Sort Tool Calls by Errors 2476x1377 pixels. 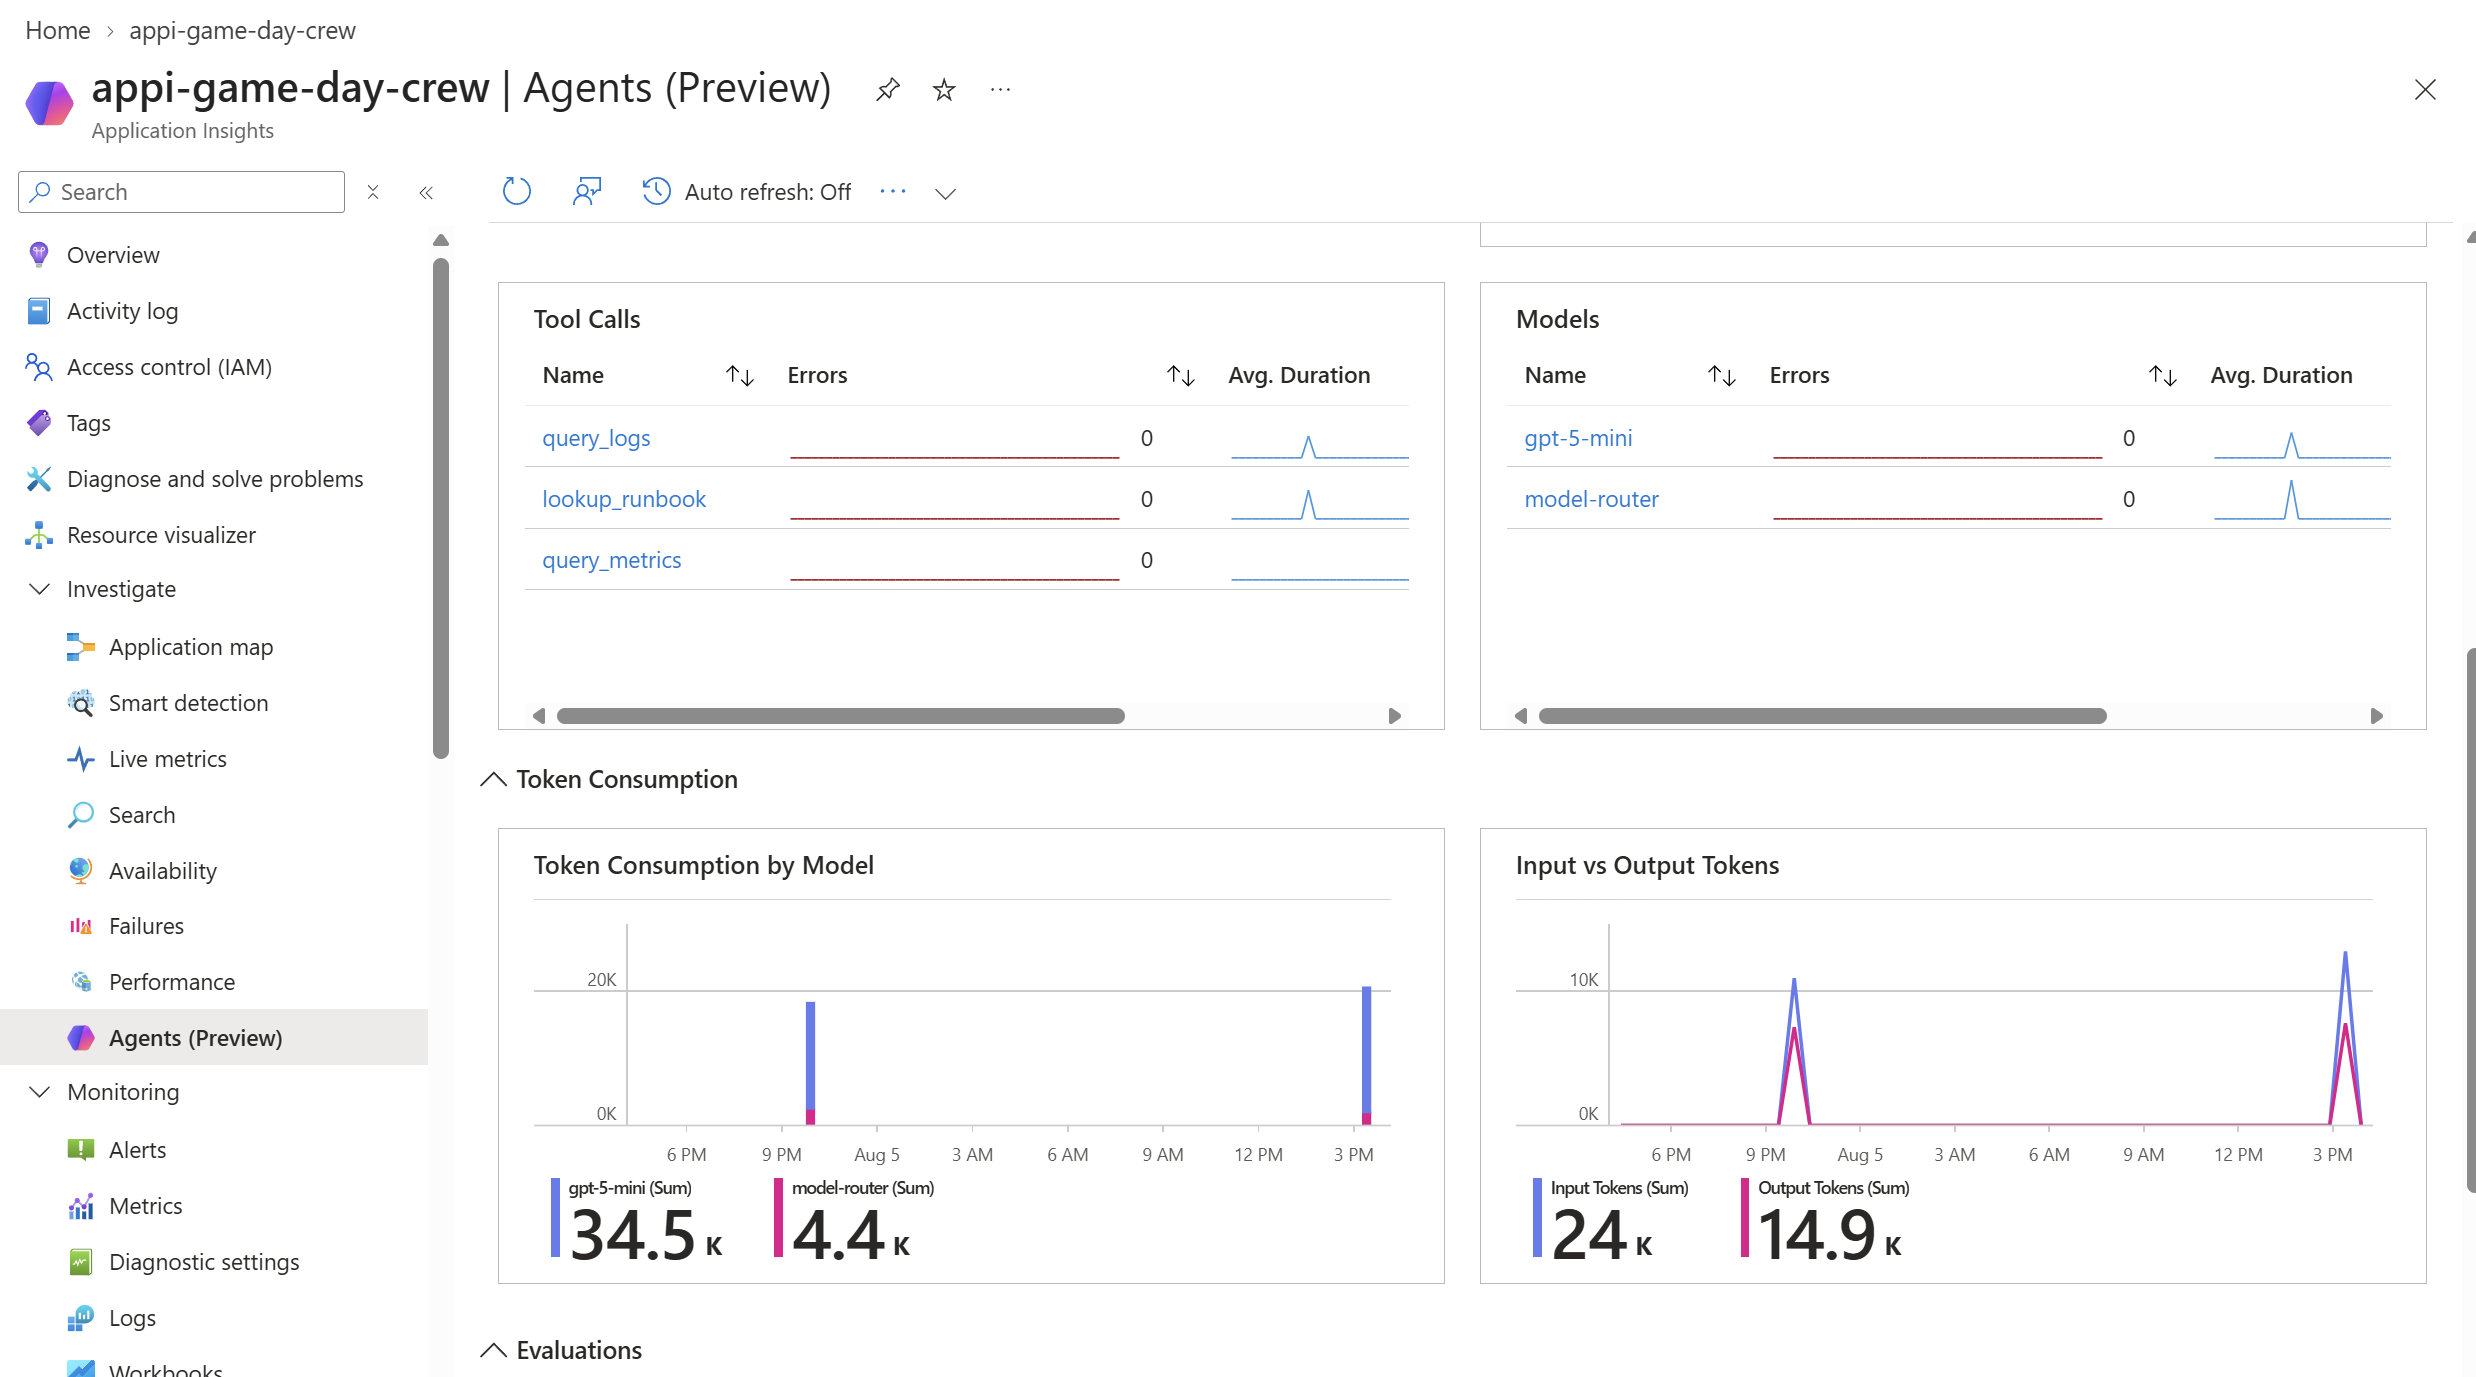pyautogui.click(x=1180, y=375)
